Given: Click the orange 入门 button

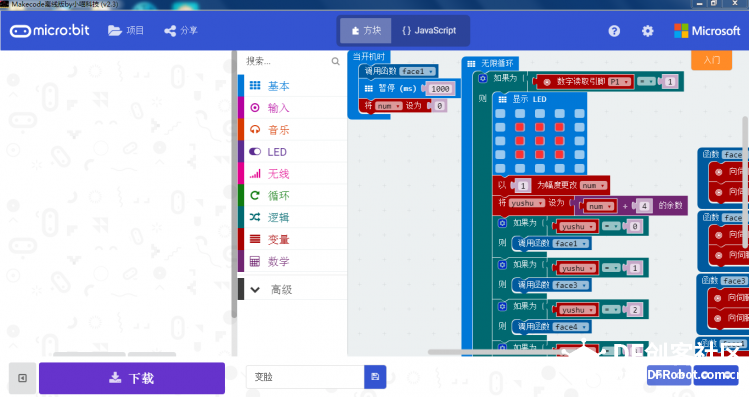Looking at the screenshot, I should point(711,60).
